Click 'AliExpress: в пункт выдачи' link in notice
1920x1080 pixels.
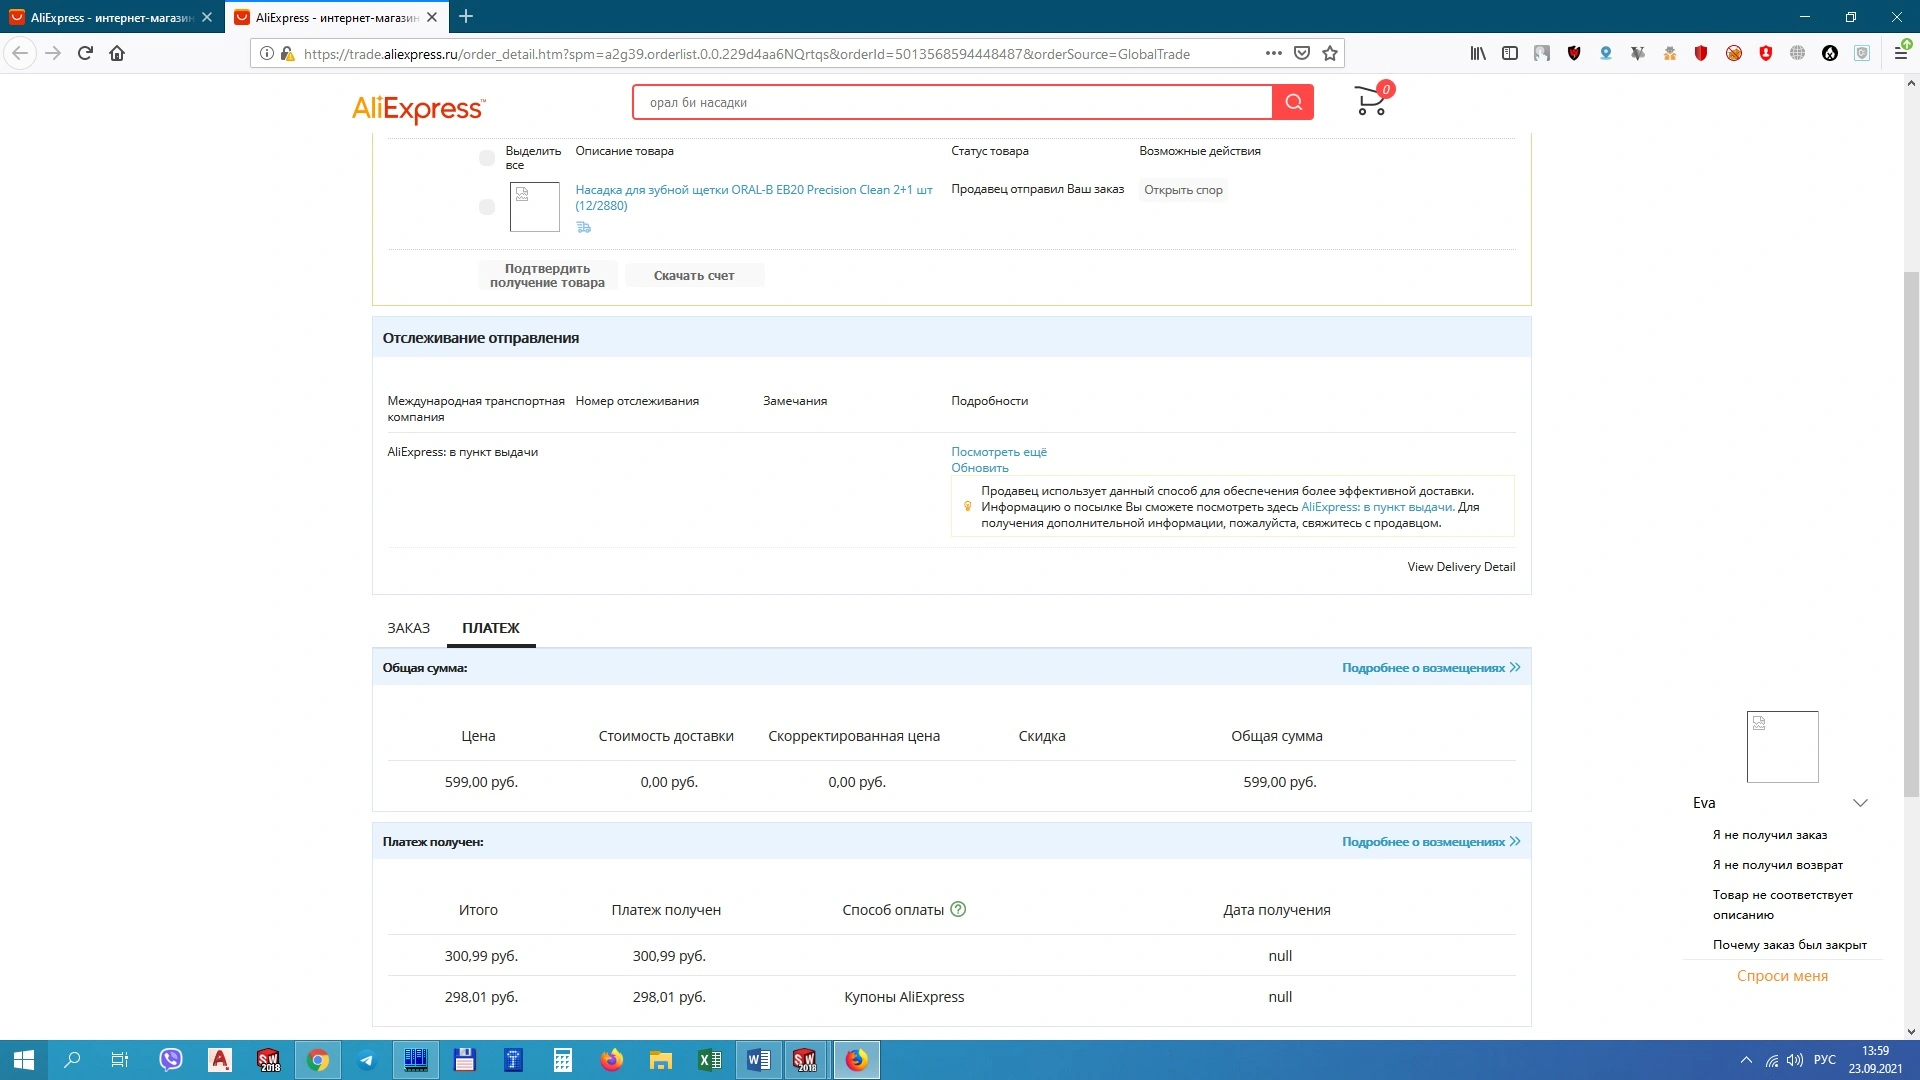[x=1377, y=507]
